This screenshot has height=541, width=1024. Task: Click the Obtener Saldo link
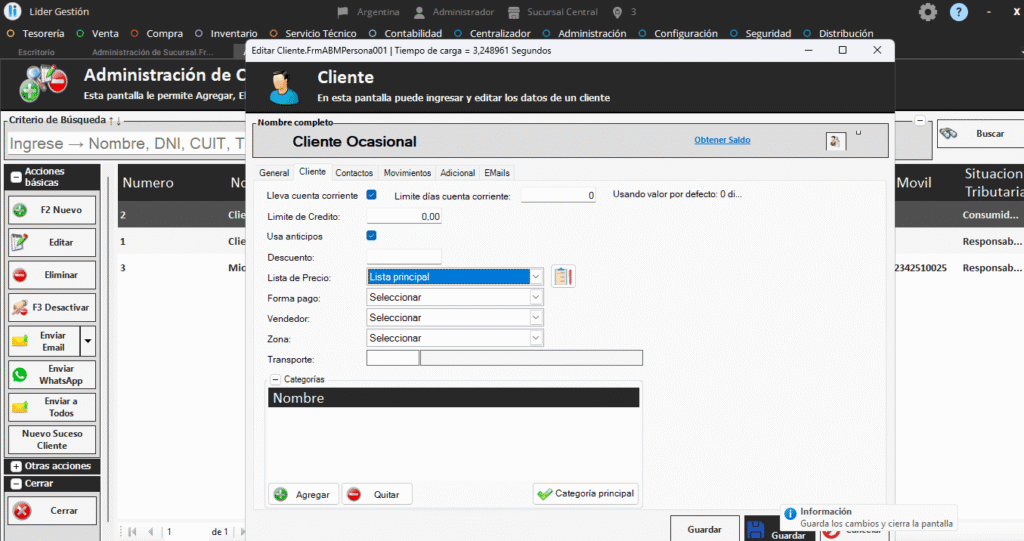[722, 140]
